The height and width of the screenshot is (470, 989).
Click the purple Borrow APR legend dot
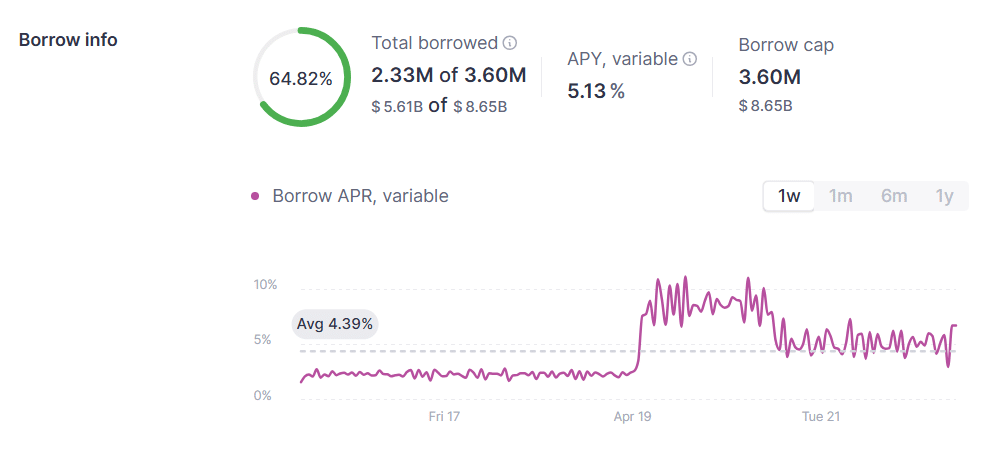(x=256, y=196)
